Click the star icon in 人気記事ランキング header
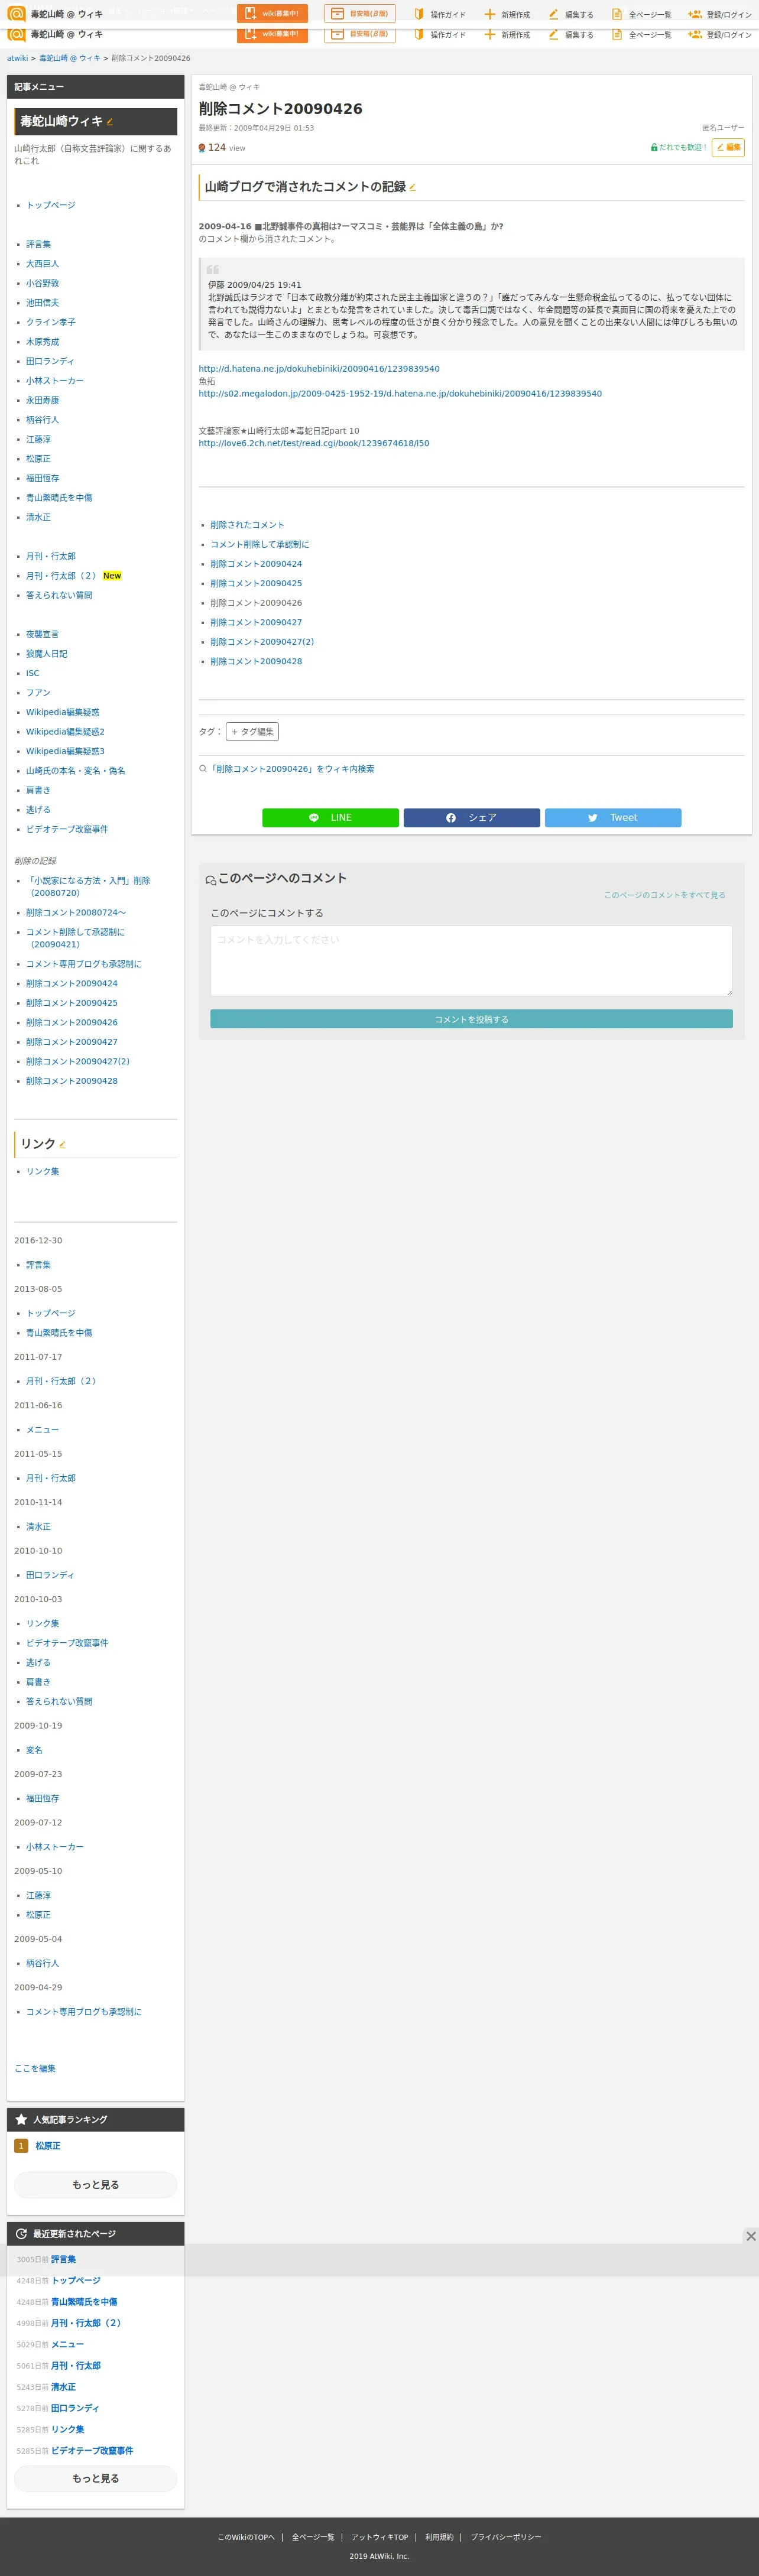Image resolution: width=759 pixels, height=2576 pixels. (21, 2119)
